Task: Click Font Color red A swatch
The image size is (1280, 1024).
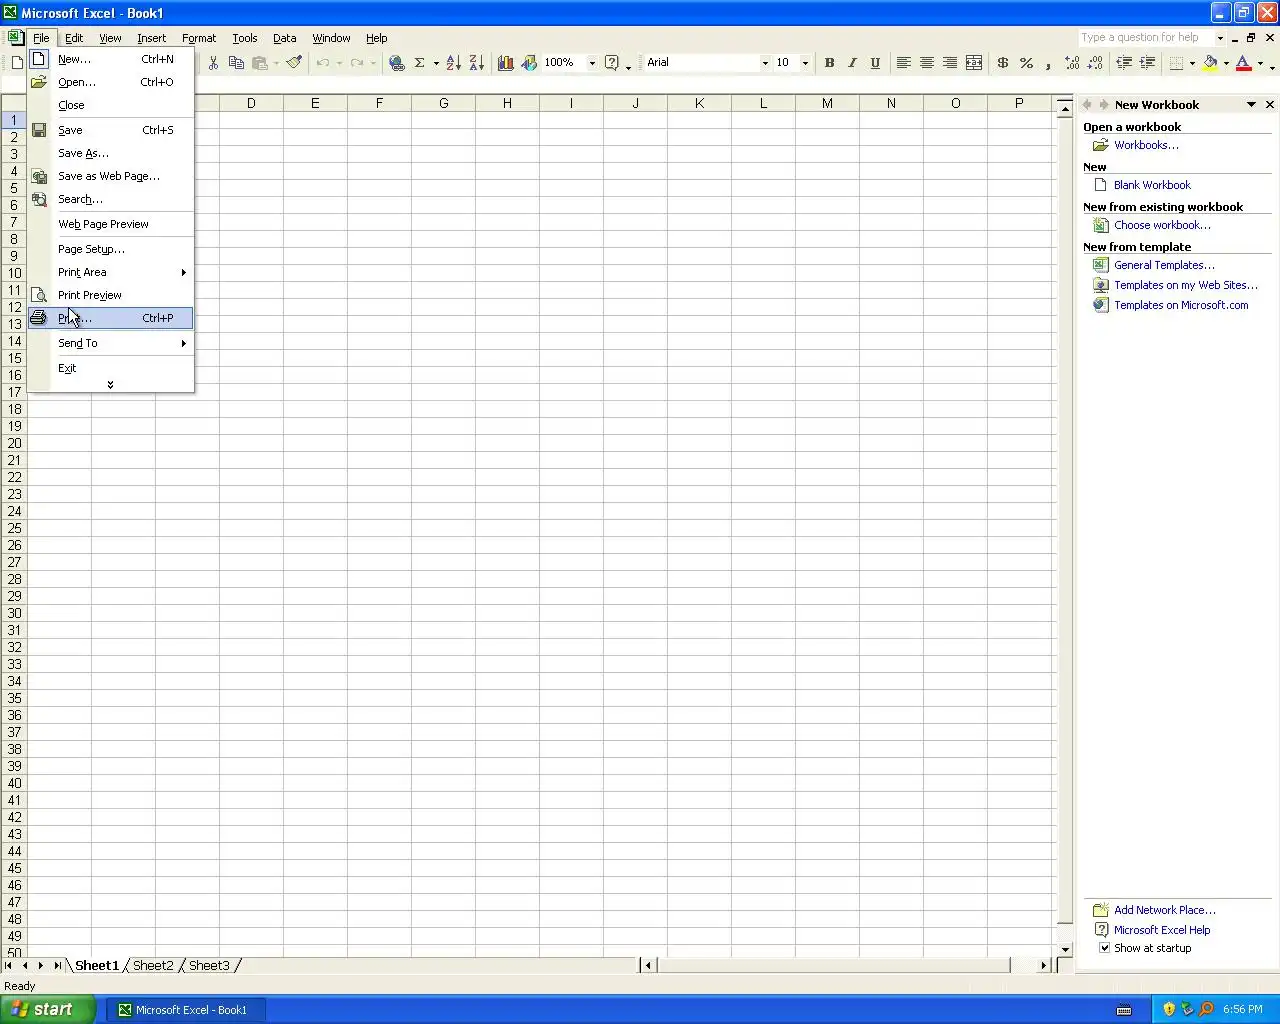Action: click(1244, 62)
